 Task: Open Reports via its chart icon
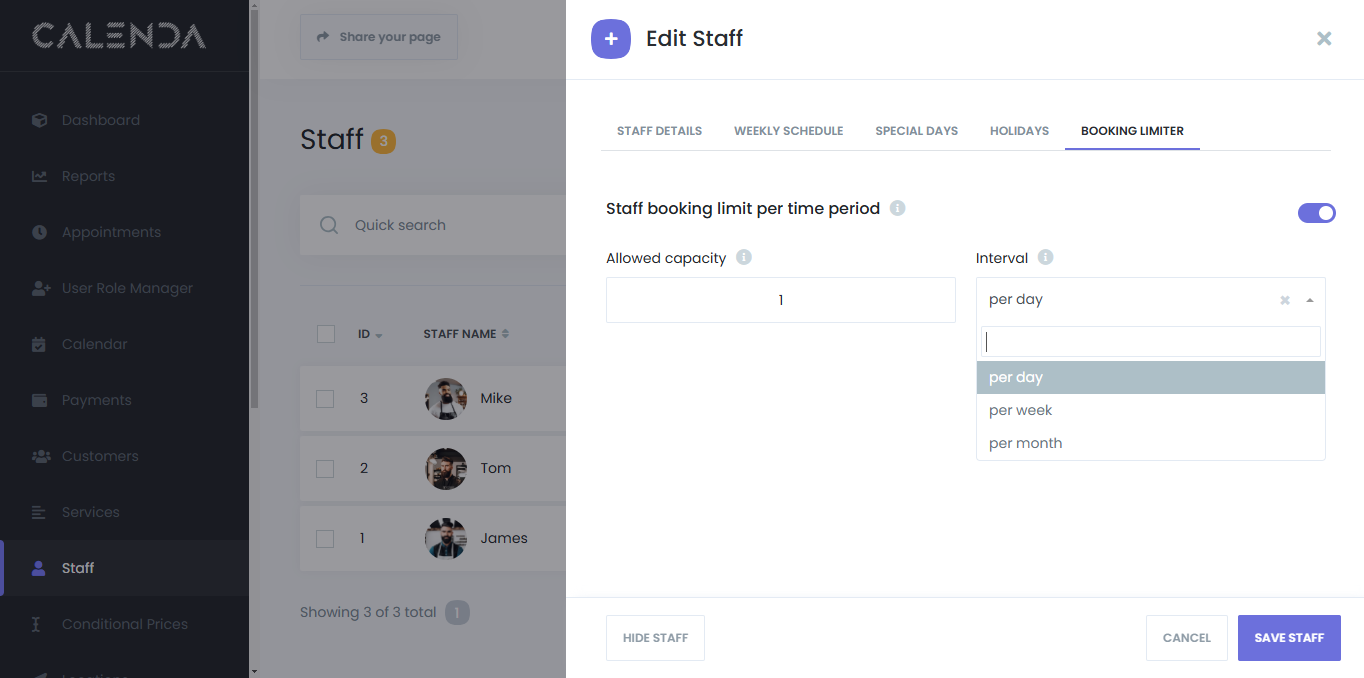tap(39, 176)
